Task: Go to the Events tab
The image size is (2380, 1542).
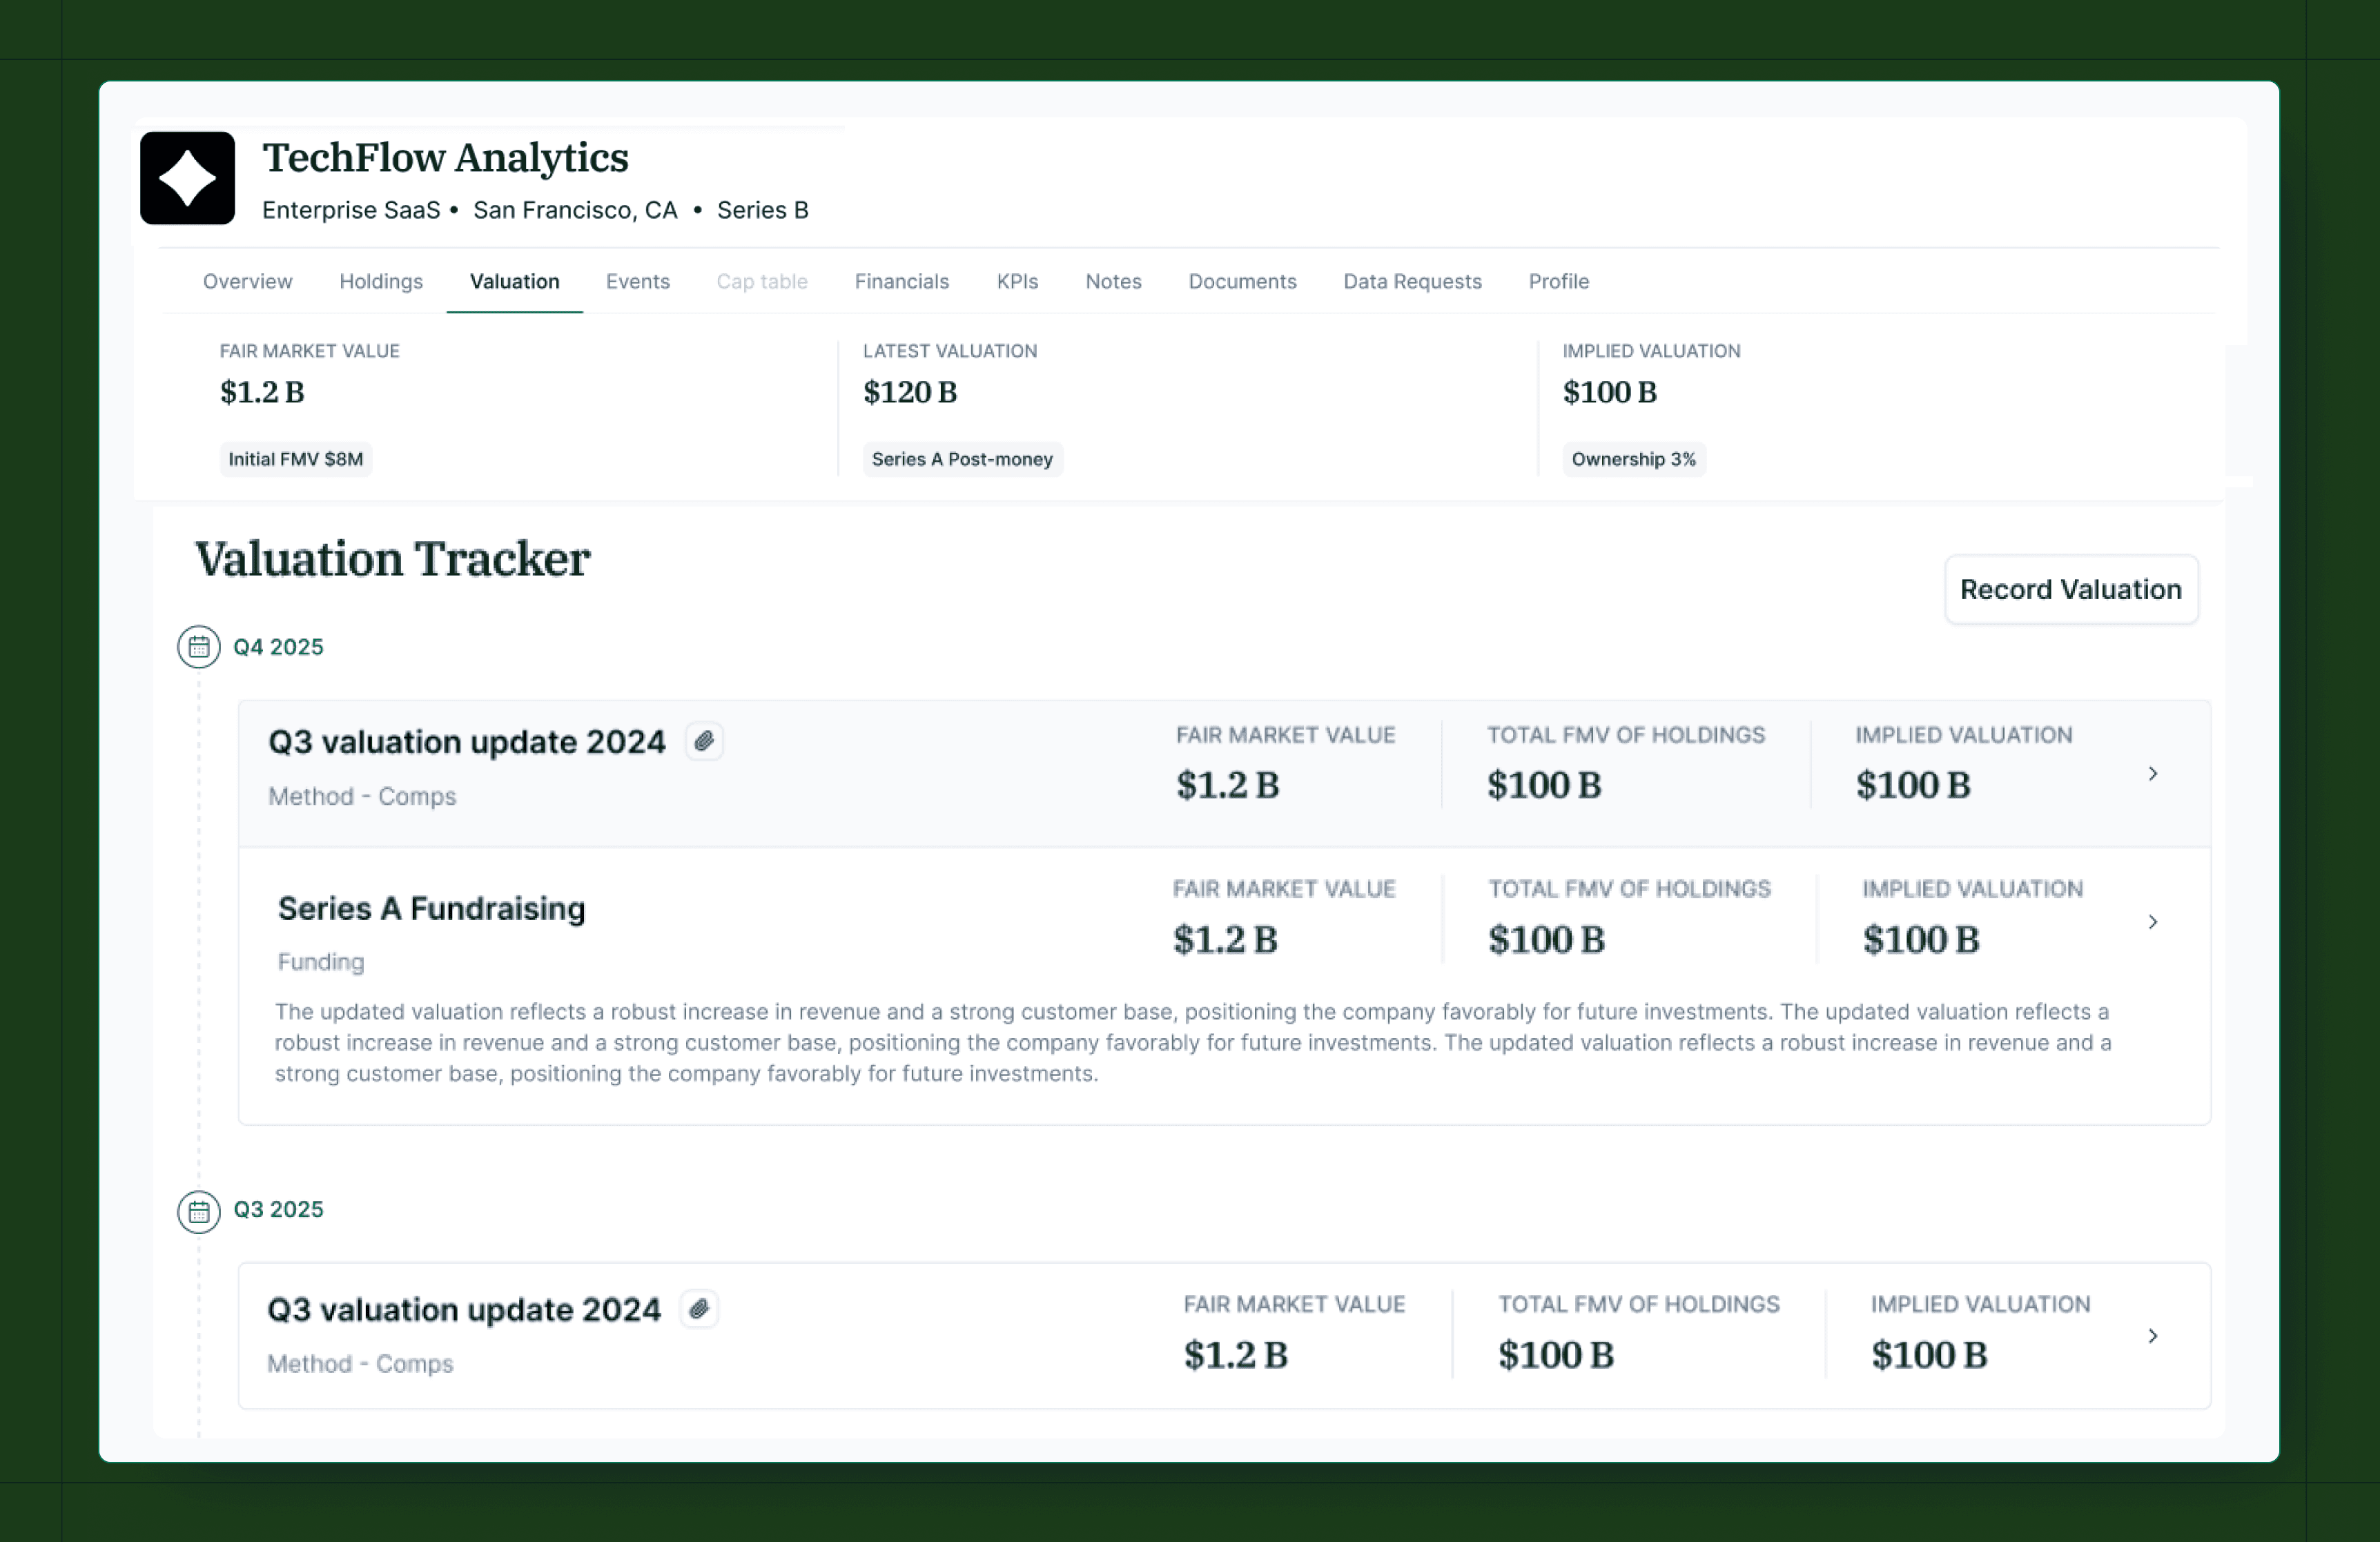Action: click(x=637, y=281)
